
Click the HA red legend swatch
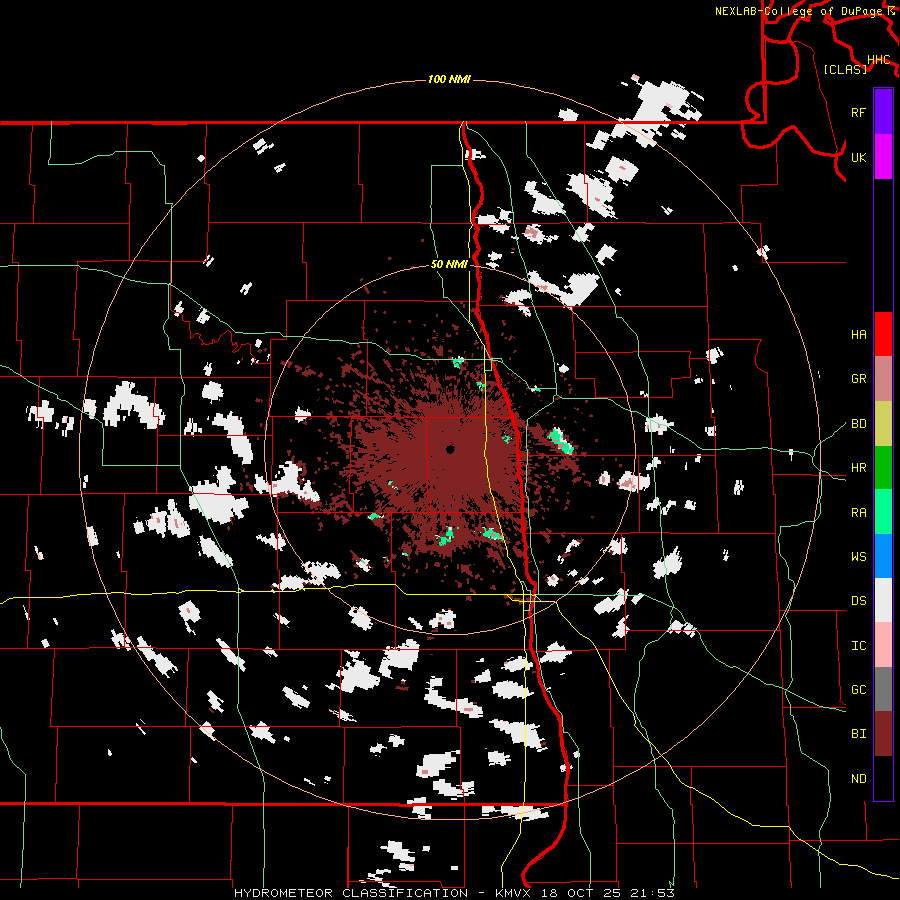[x=883, y=334]
